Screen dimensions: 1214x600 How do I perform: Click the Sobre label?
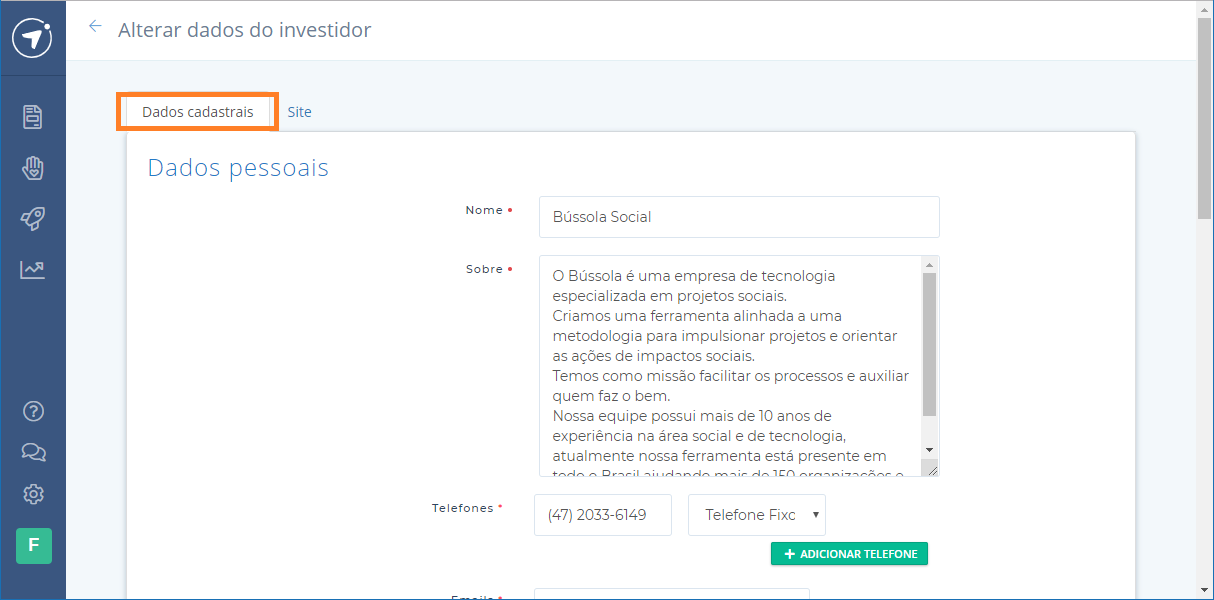tap(484, 269)
